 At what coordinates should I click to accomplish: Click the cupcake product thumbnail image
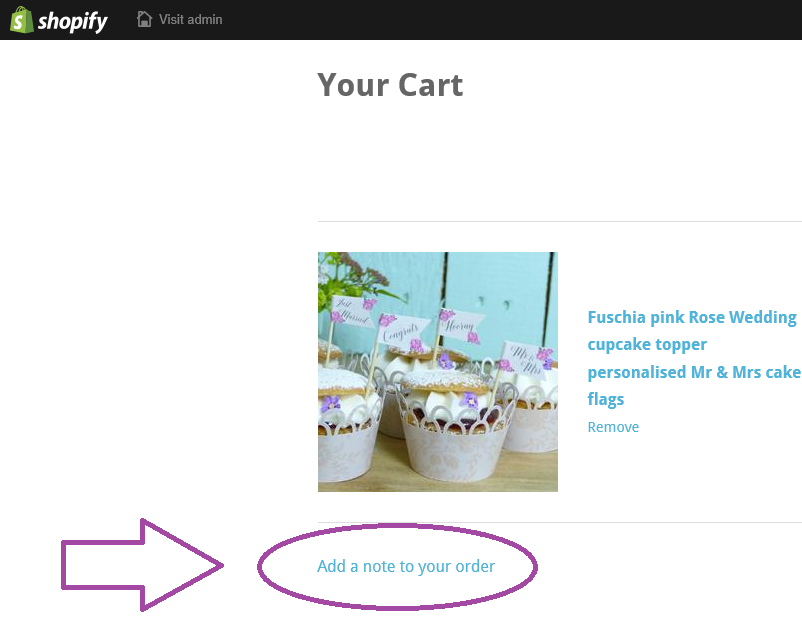point(438,372)
